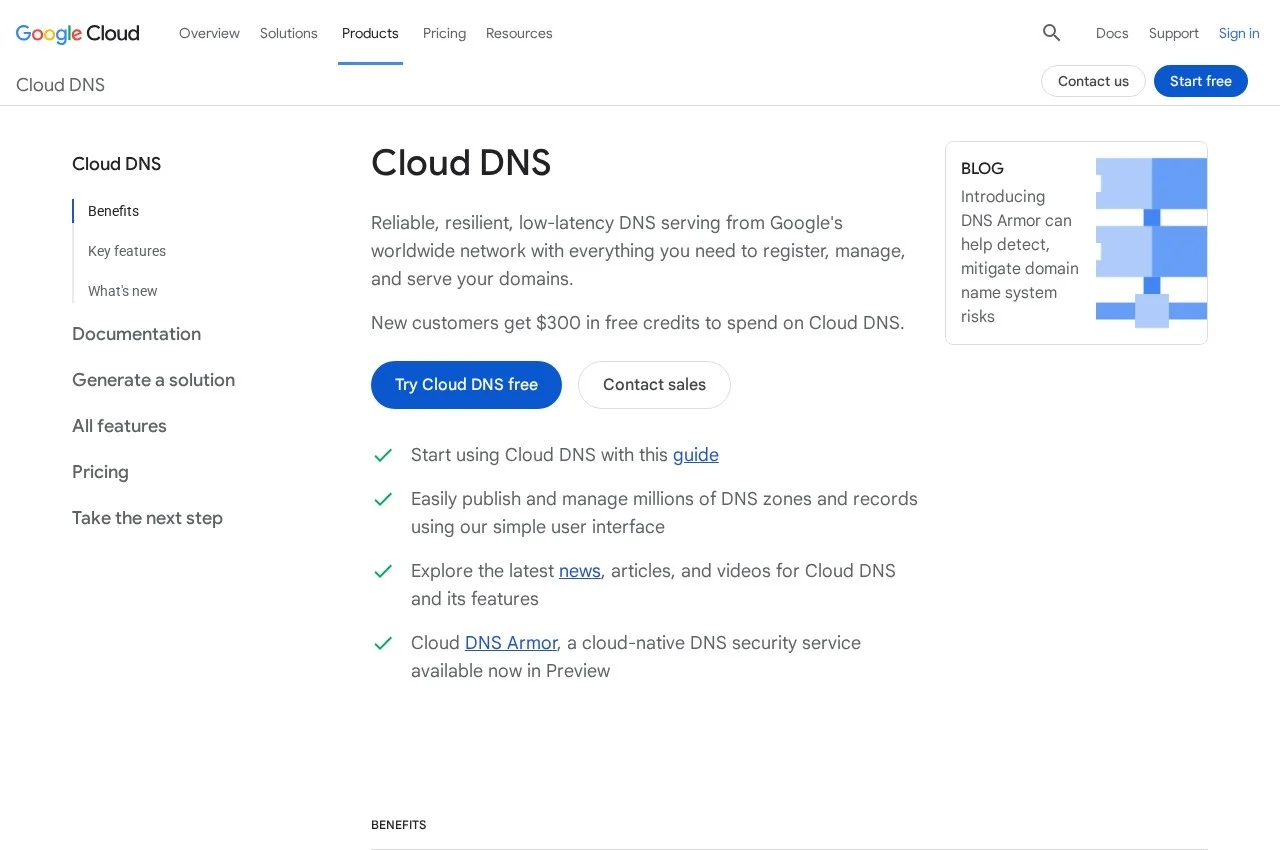This screenshot has height=850, width=1280.
Task: Click Try Cloud DNS free button
Action: click(466, 385)
